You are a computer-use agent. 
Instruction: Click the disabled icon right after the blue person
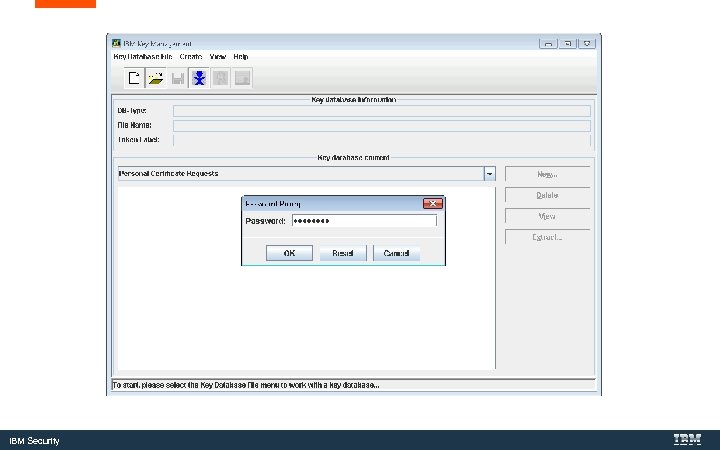[220, 78]
